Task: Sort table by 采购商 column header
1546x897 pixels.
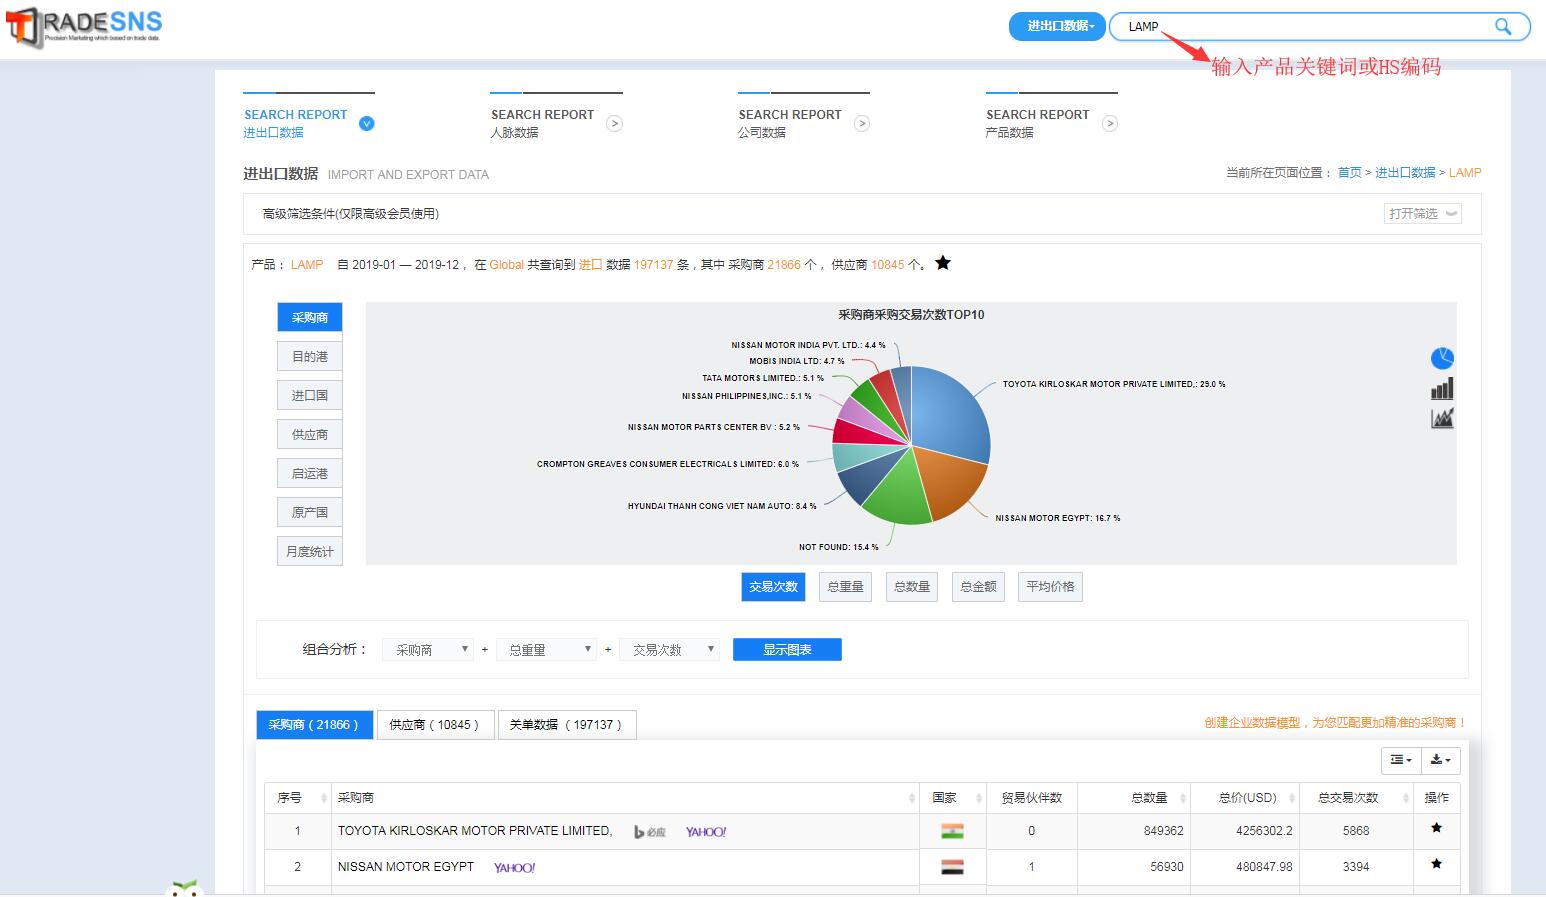Action: (626, 798)
